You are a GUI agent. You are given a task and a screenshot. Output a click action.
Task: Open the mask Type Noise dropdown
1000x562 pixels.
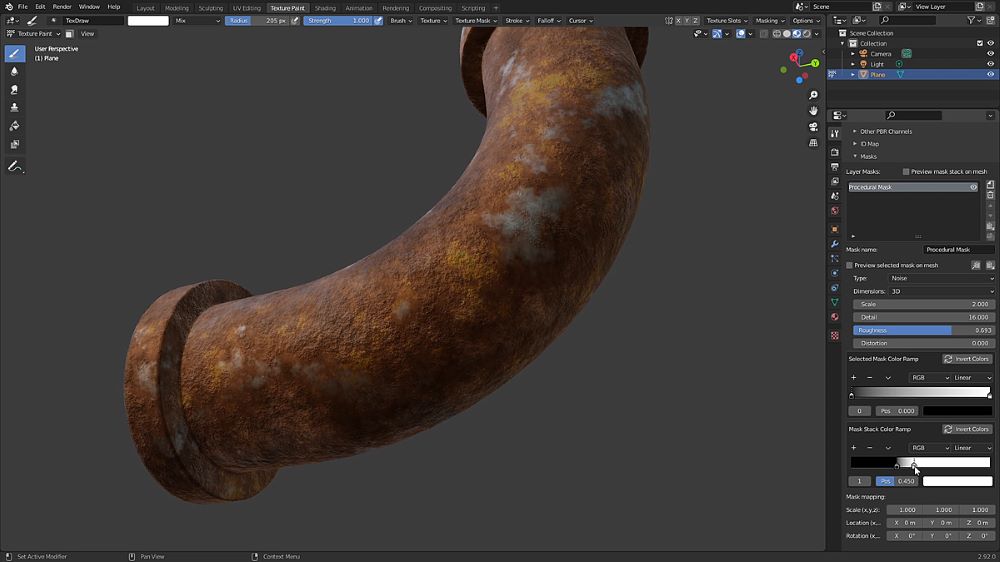[941, 278]
